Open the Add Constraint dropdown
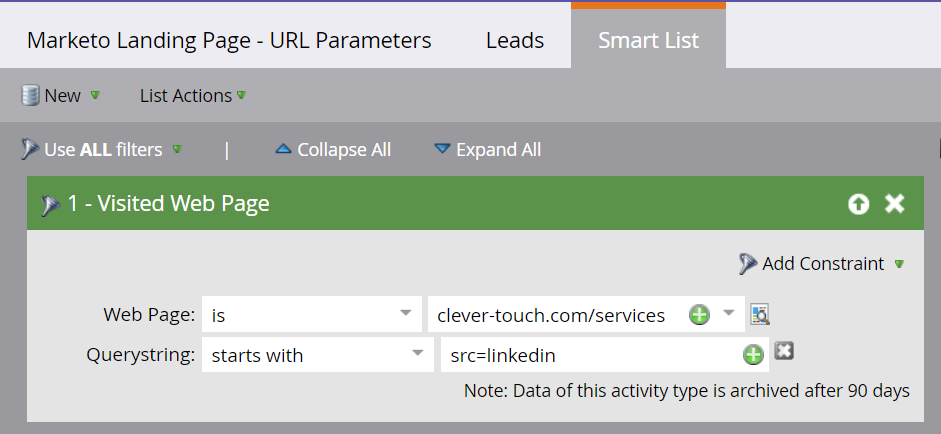This screenshot has width=941, height=434. 822,264
